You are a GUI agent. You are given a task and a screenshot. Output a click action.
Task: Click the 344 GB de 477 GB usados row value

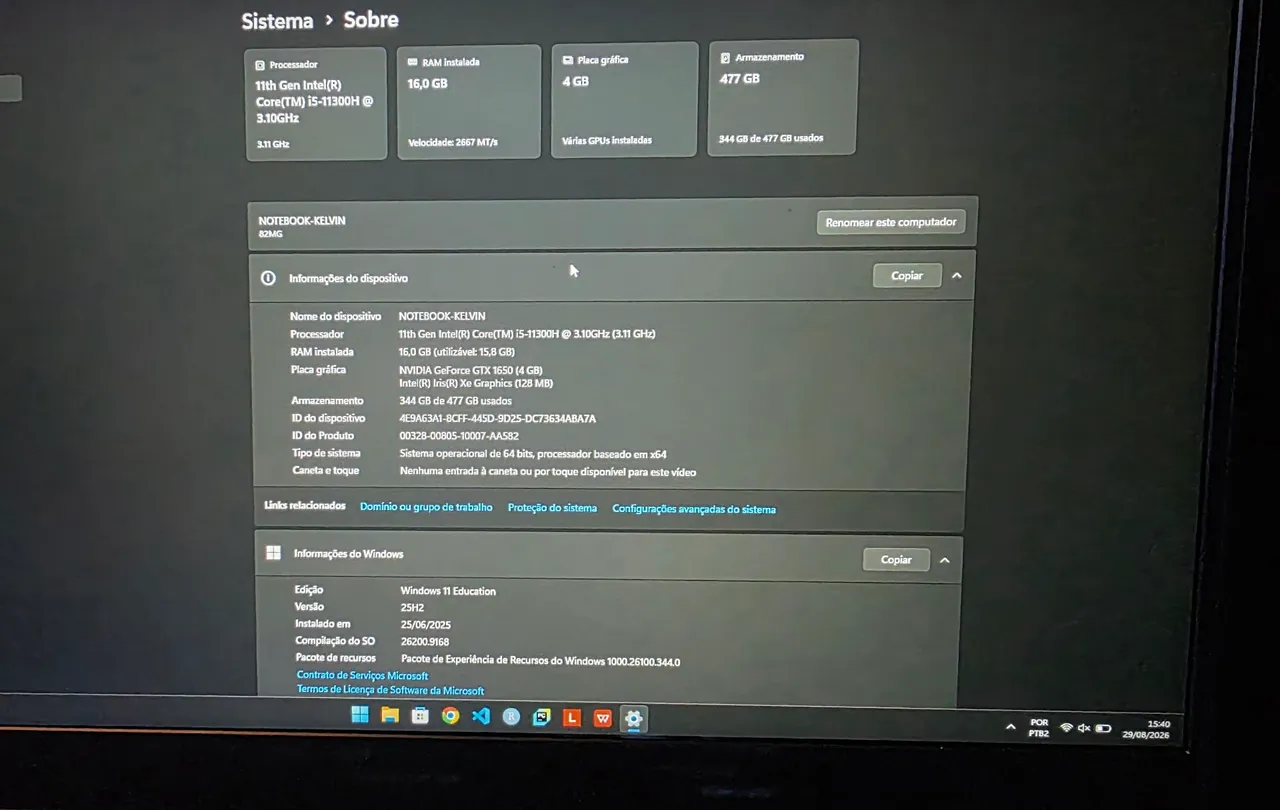pos(455,401)
